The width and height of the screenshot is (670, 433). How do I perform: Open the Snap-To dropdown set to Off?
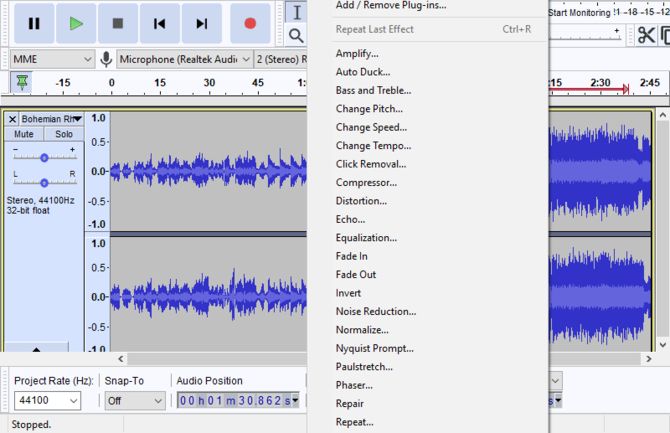(133, 401)
